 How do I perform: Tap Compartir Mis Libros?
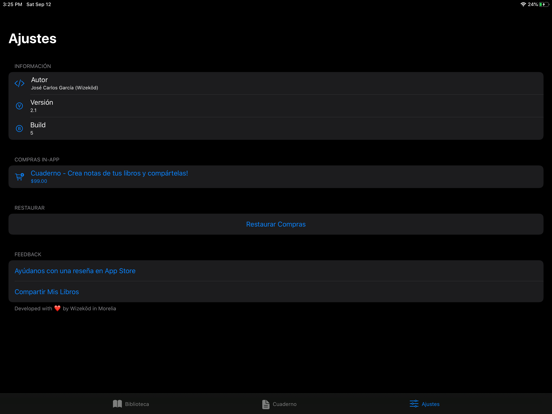[x=276, y=292]
